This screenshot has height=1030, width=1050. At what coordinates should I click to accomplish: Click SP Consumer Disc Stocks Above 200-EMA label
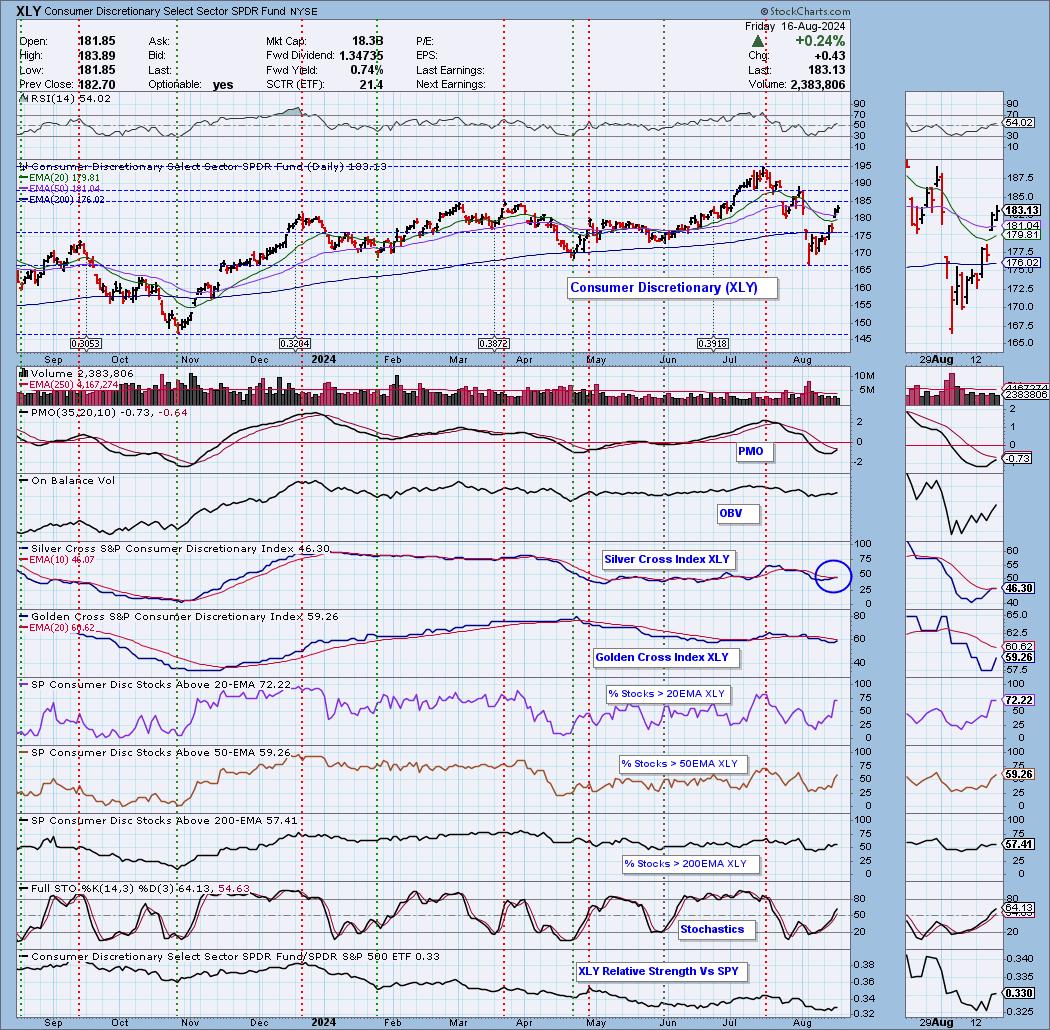coord(158,821)
